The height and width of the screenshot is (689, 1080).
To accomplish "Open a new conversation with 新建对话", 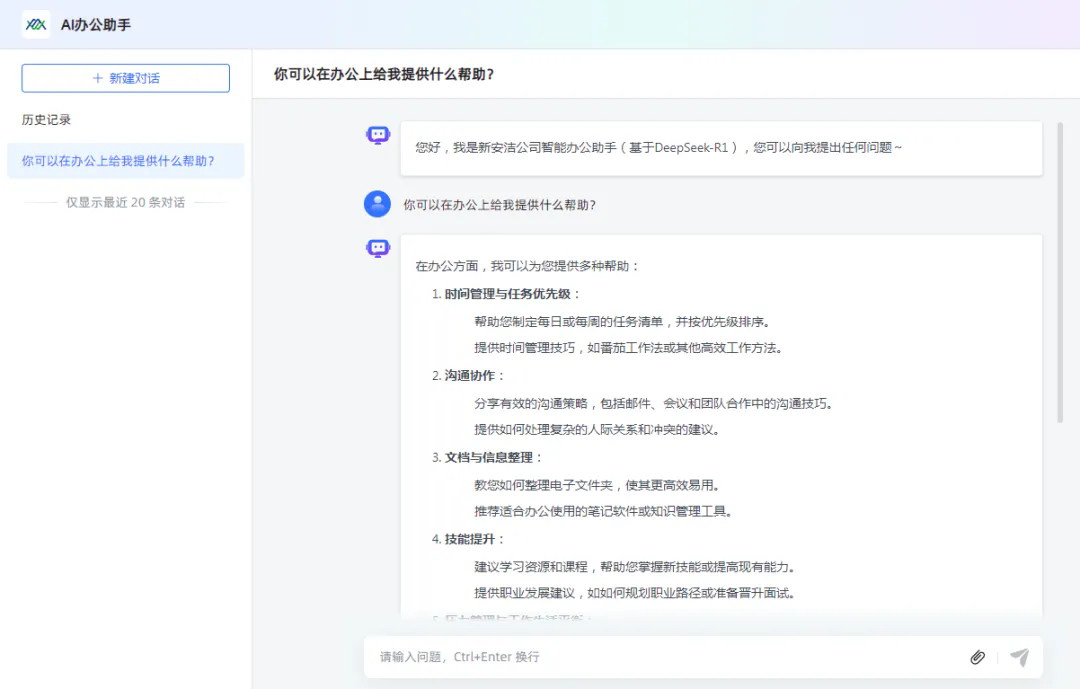I will click(125, 77).
